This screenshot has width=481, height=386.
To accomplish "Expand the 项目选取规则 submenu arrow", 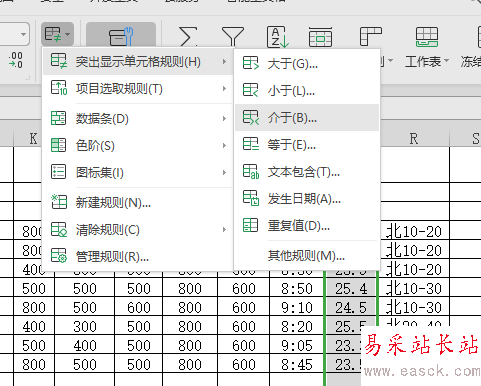I will click(224, 89).
